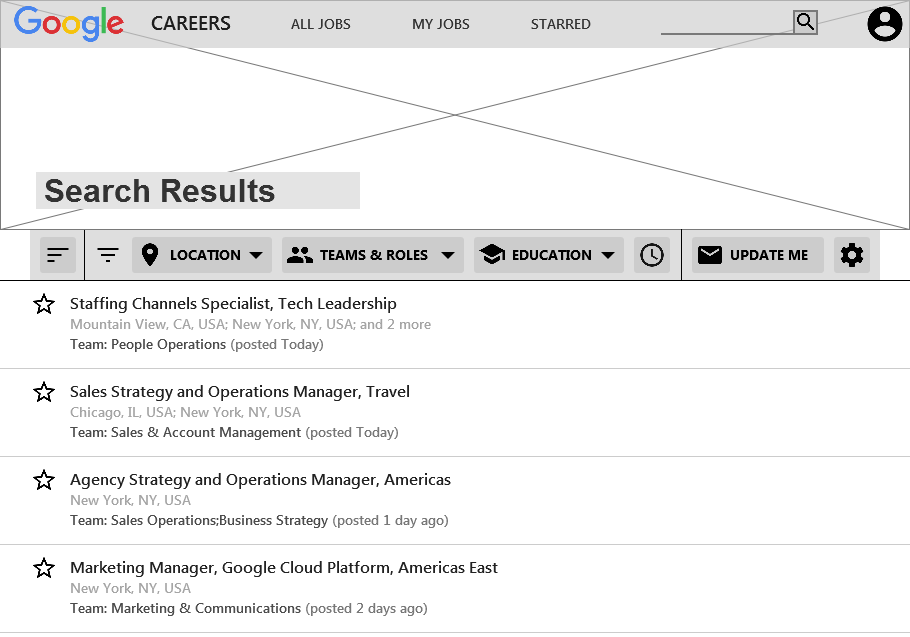Click 'Mountain View, CA, USA' location text
The image size is (910, 637).
pyautogui.click(x=147, y=324)
